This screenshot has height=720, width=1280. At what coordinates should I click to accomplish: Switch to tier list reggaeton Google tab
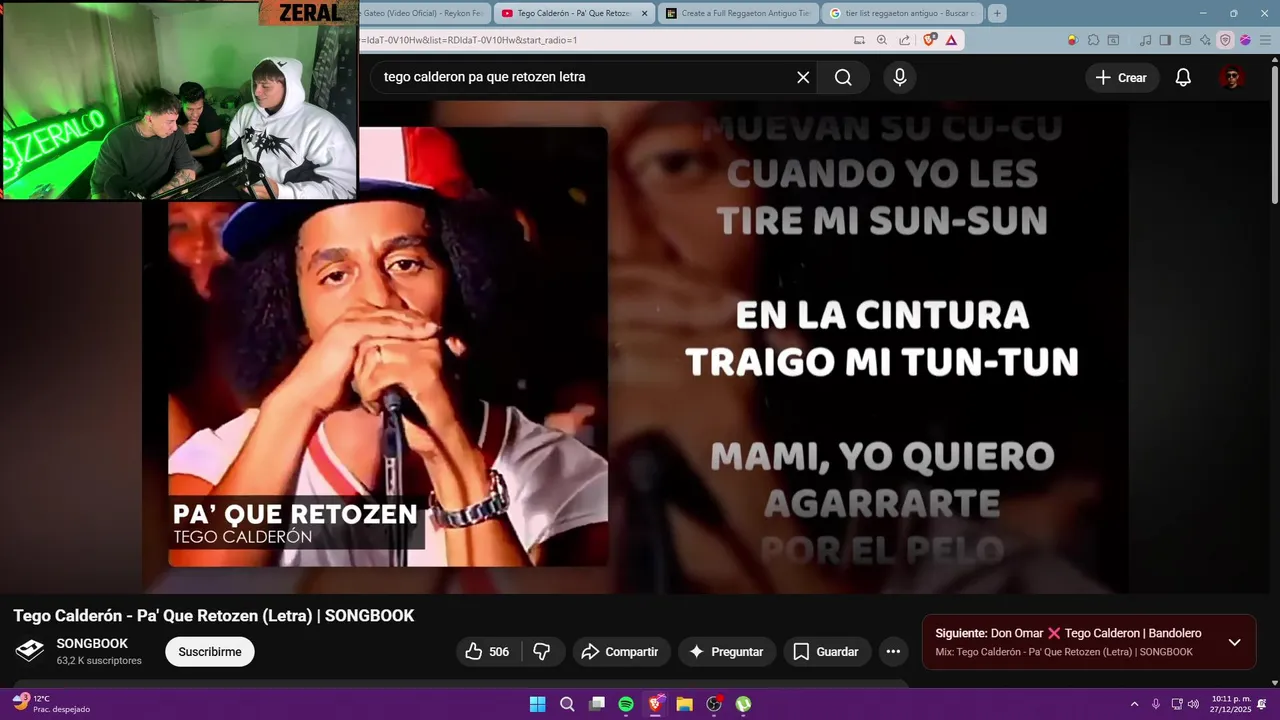click(904, 13)
